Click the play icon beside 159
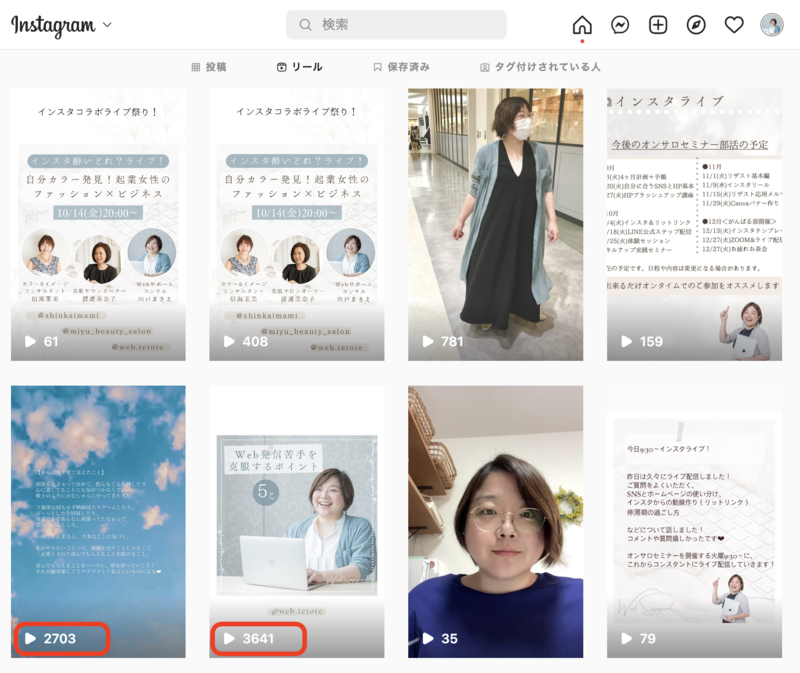The width and height of the screenshot is (800, 673). 627,341
